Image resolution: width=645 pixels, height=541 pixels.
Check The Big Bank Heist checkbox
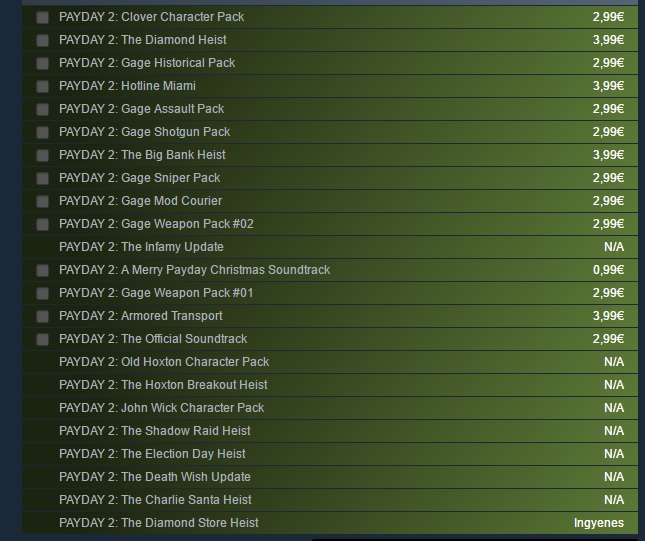tap(42, 156)
